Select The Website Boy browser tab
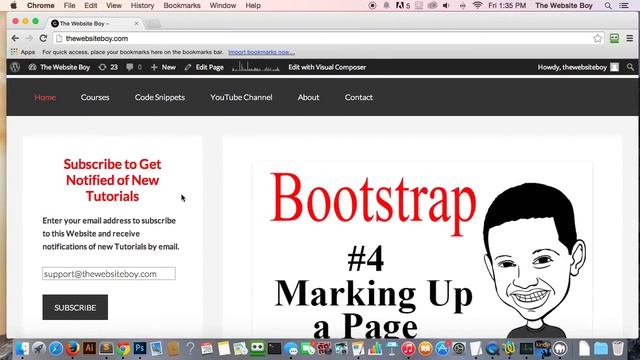 click(x=95, y=23)
